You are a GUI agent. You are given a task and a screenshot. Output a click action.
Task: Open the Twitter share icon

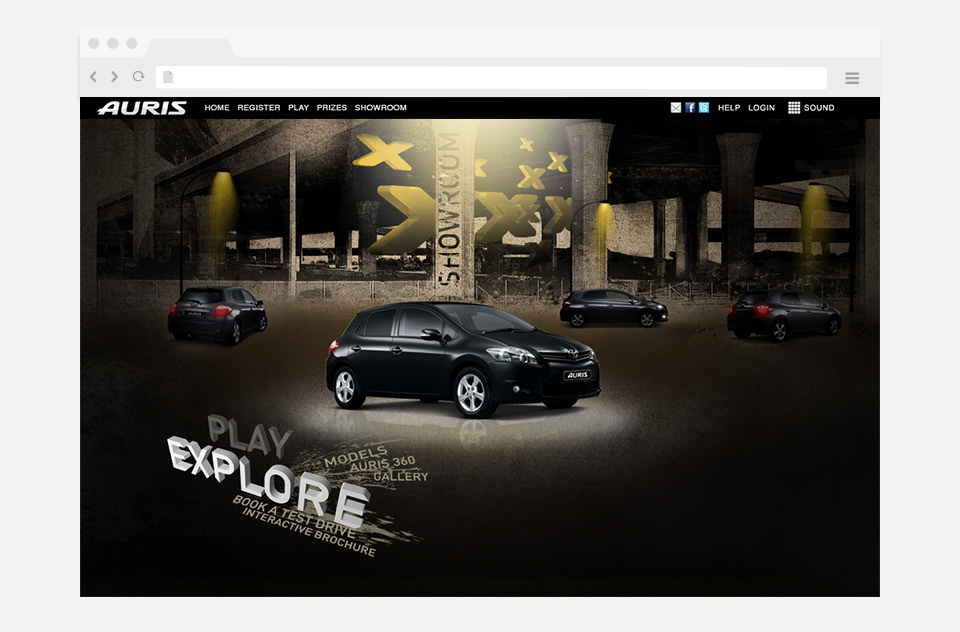coord(703,108)
